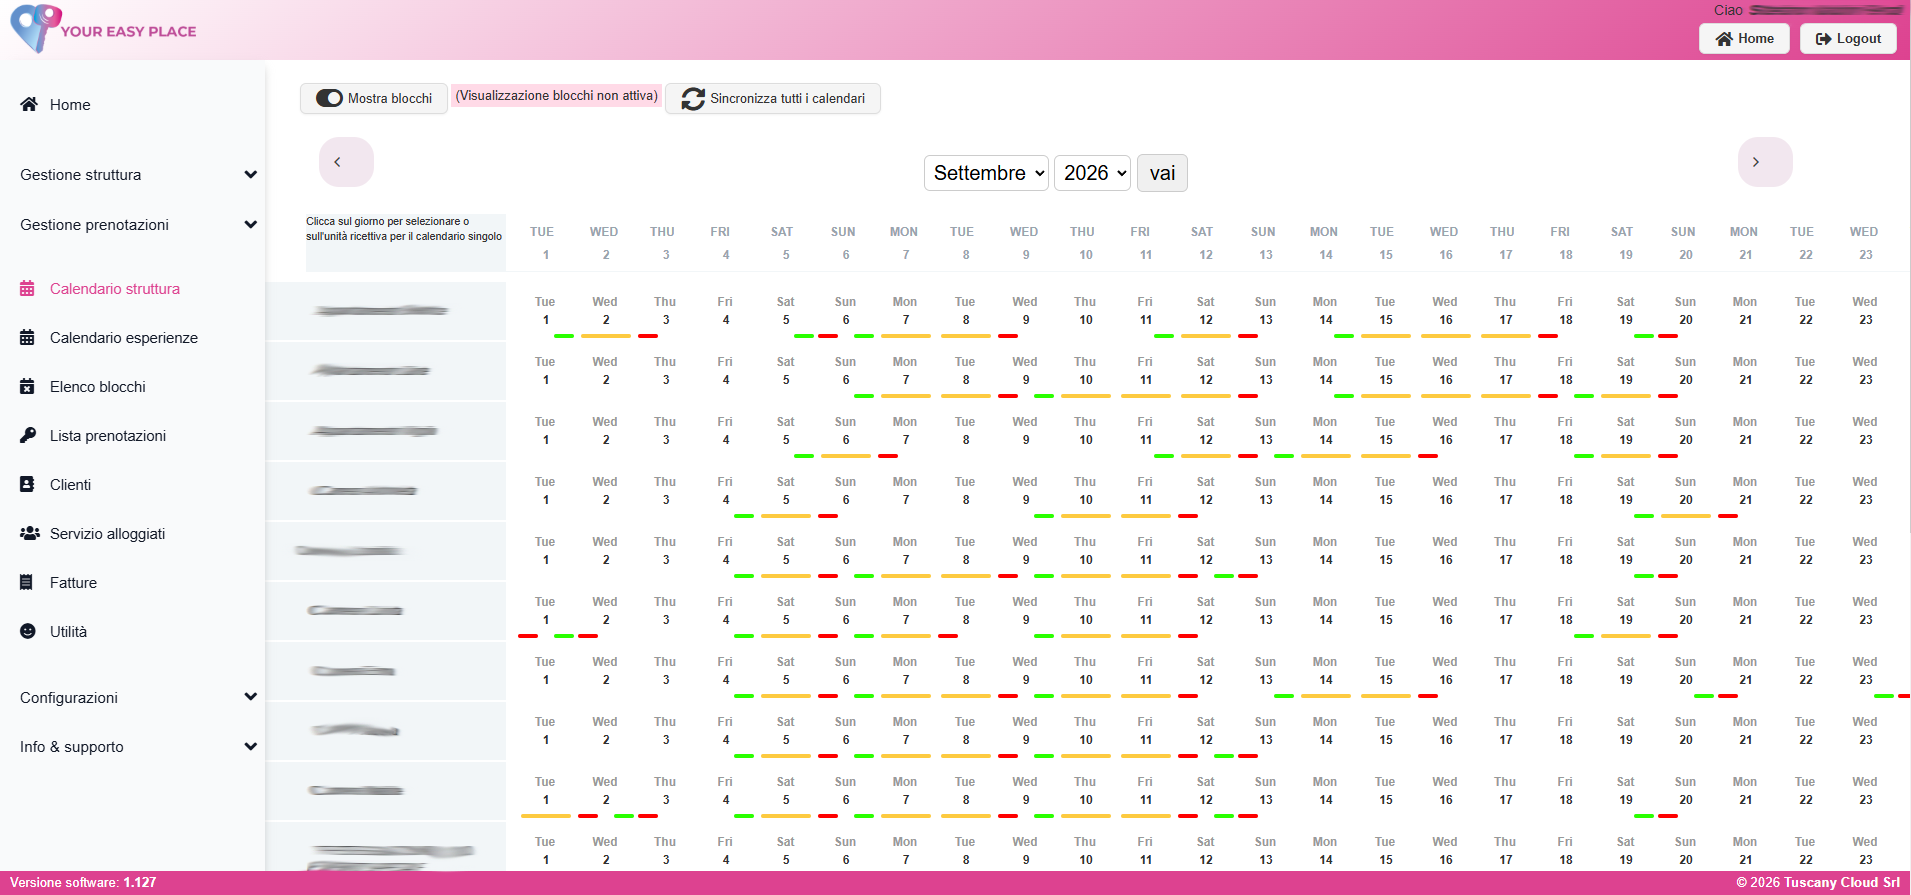Image resolution: width=1911 pixels, height=895 pixels.
Task: Click Mon 7 in the second unit row
Action: [x=905, y=371]
